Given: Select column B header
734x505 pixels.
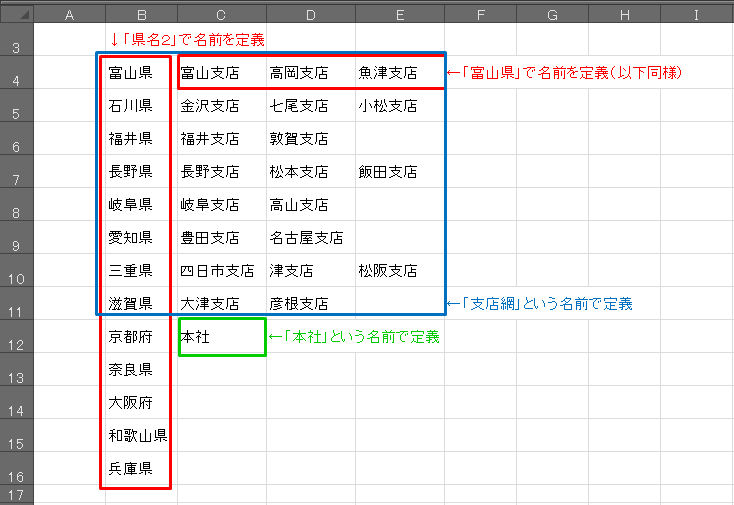Looking at the screenshot, I should 141,15.
